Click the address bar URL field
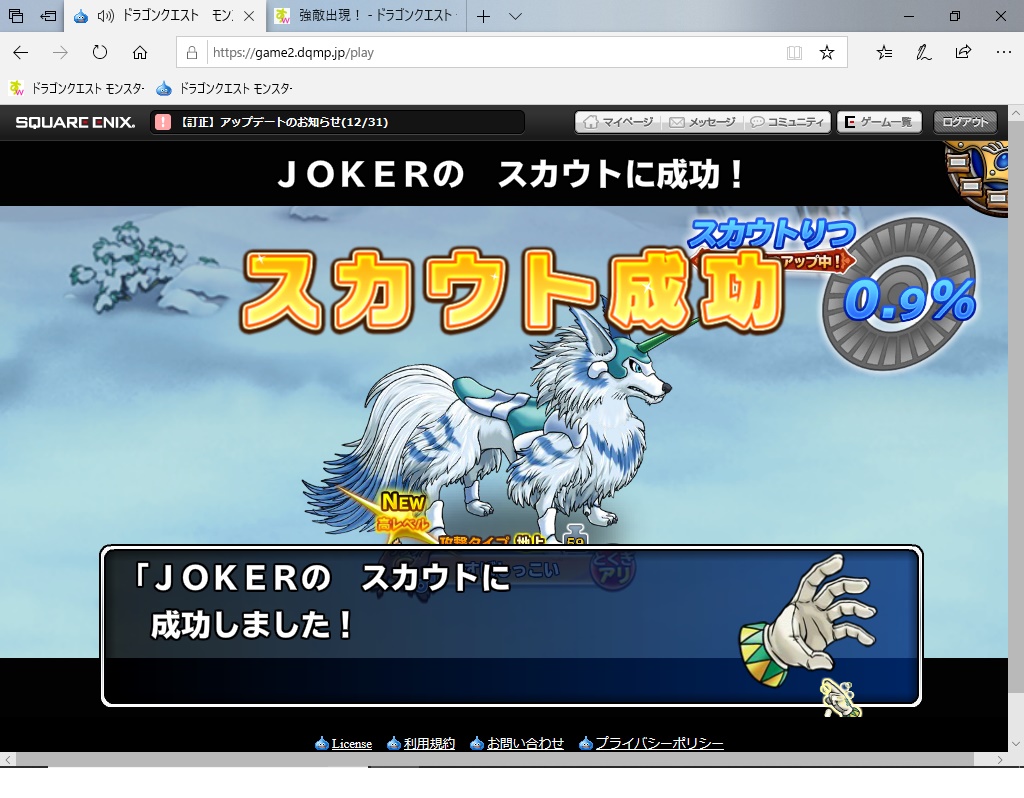 pos(480,52)
